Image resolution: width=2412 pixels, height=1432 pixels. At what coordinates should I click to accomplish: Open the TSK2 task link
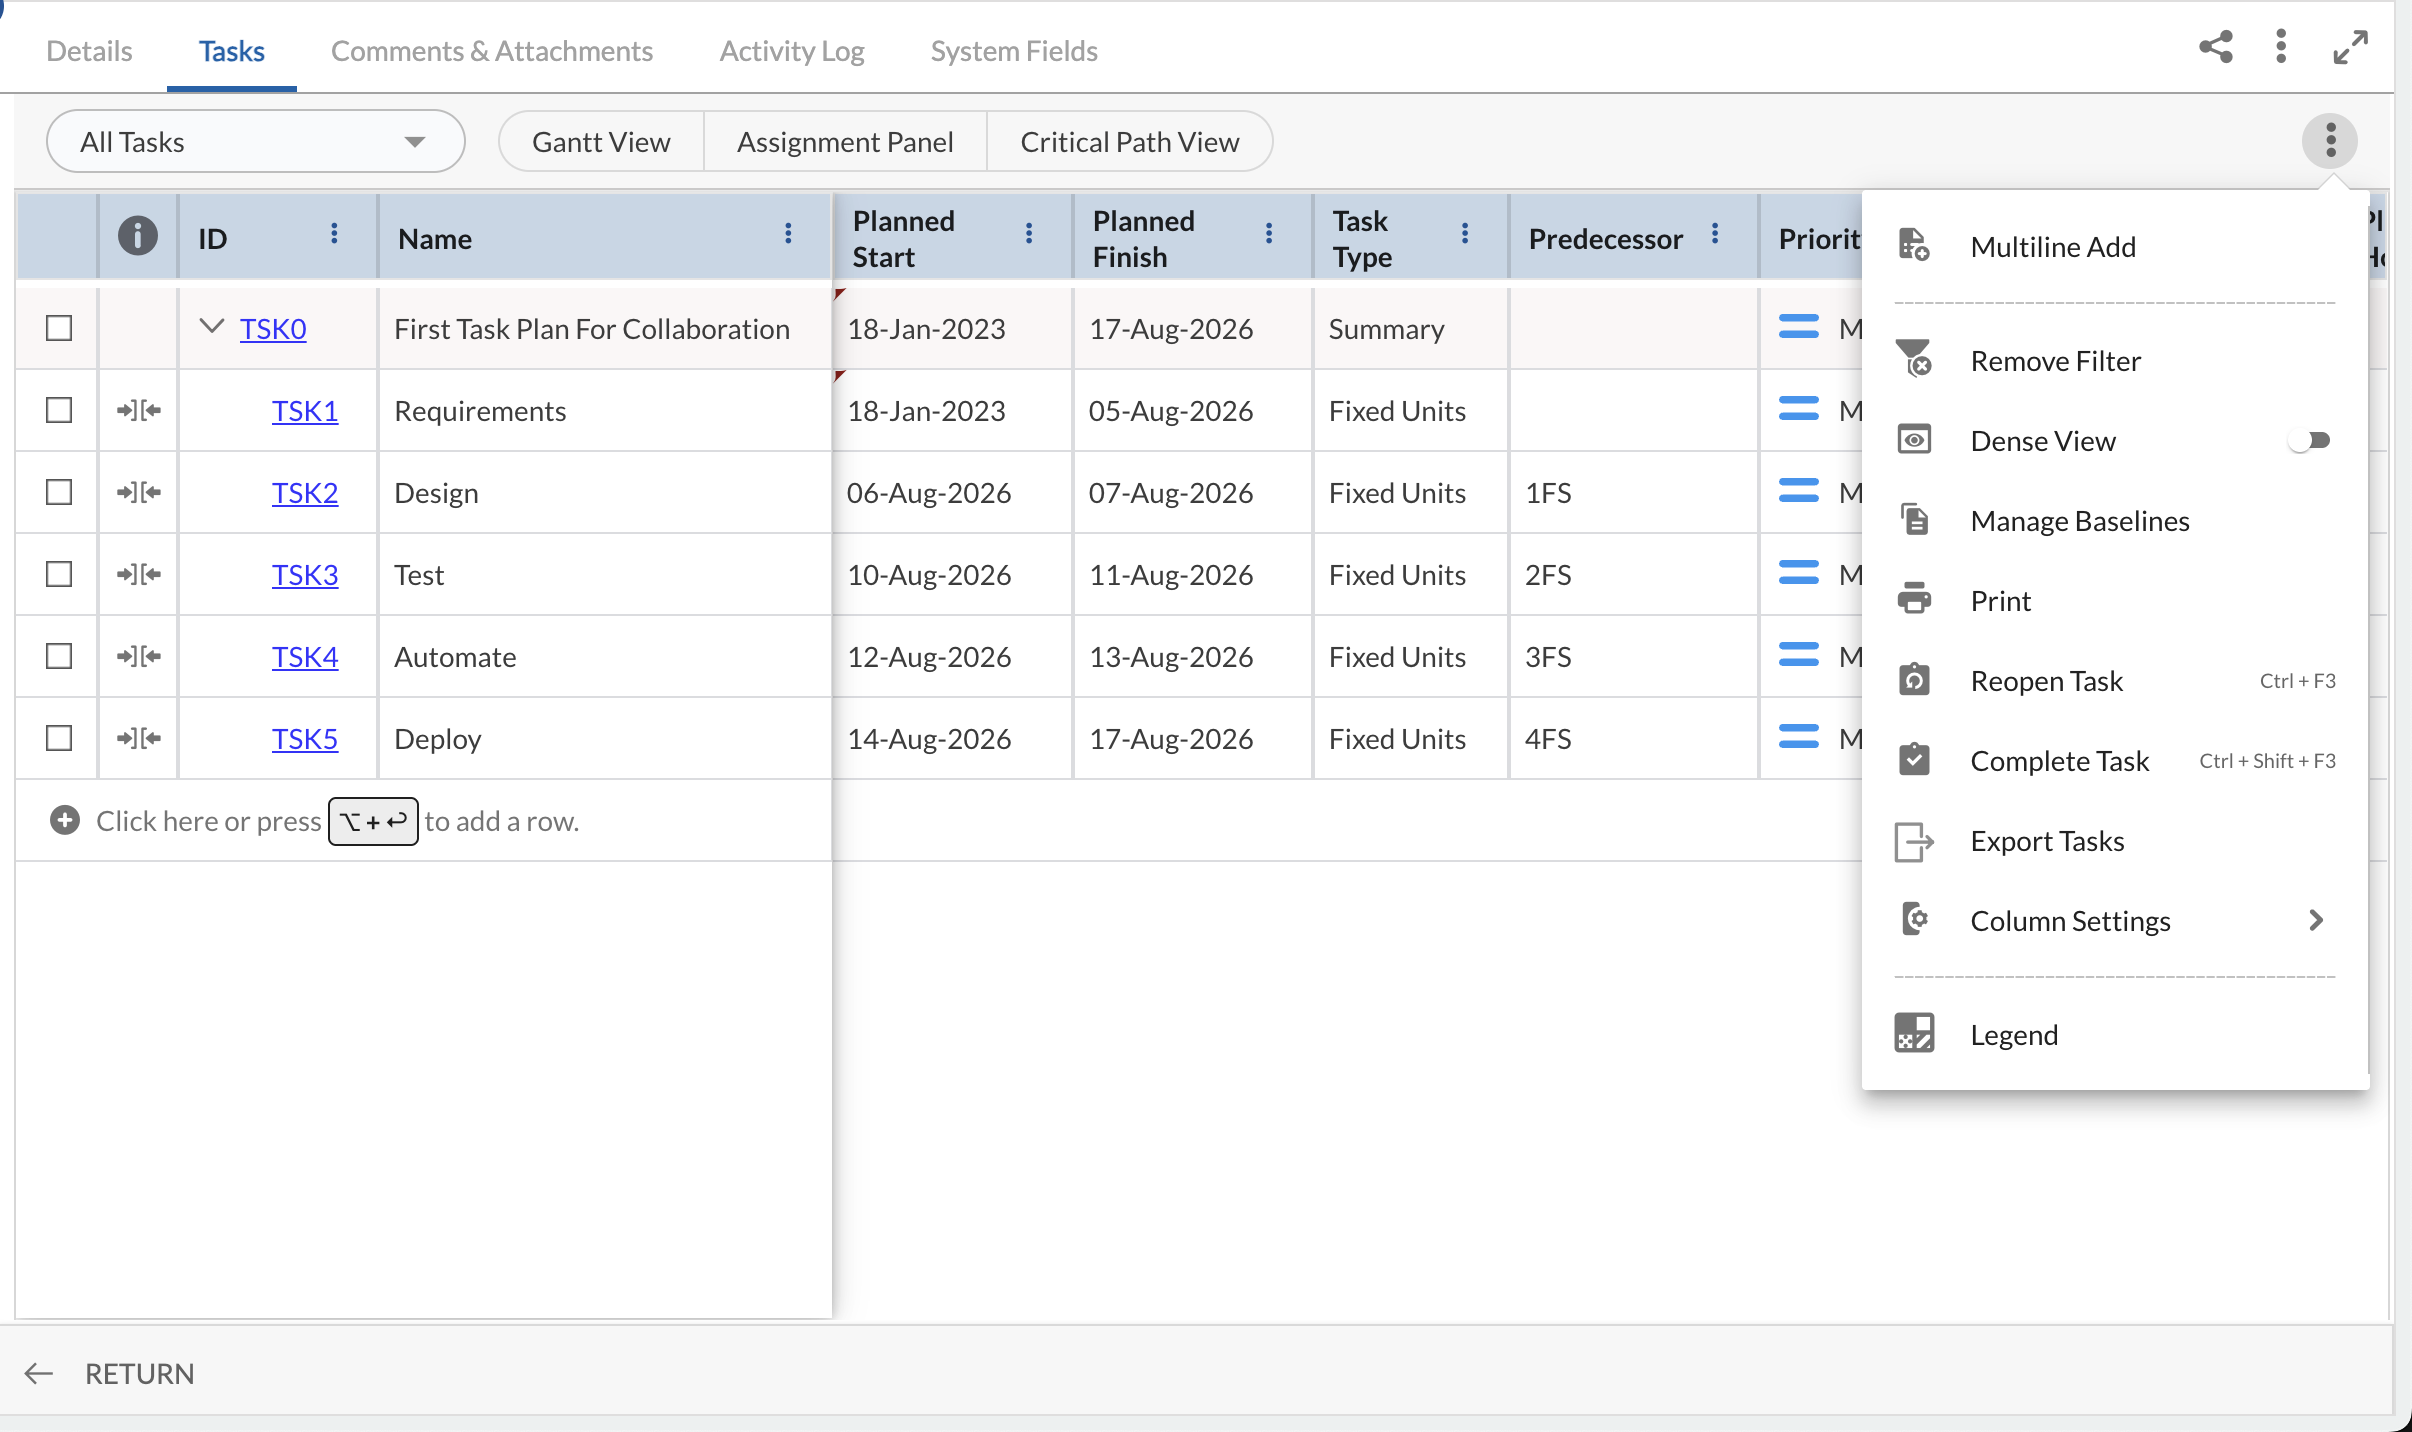[x=305, y=492]
